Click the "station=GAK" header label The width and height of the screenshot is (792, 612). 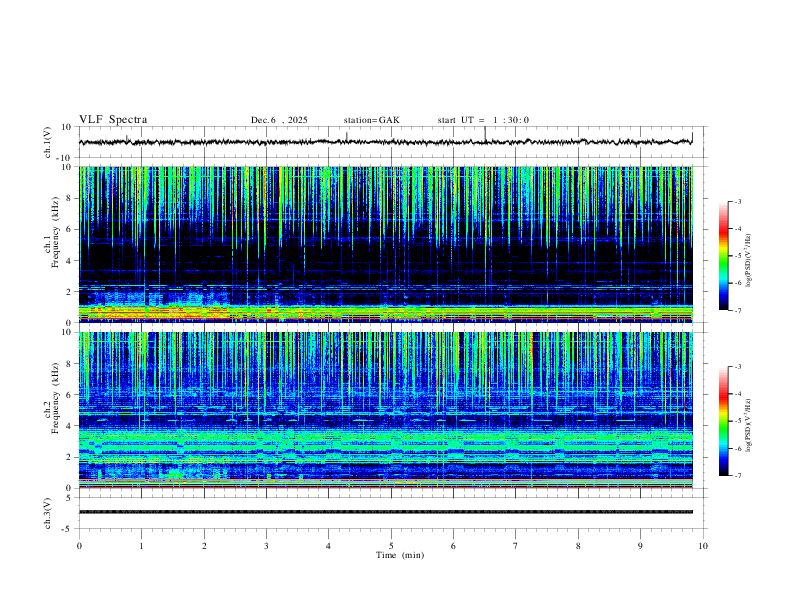[371, 120]
